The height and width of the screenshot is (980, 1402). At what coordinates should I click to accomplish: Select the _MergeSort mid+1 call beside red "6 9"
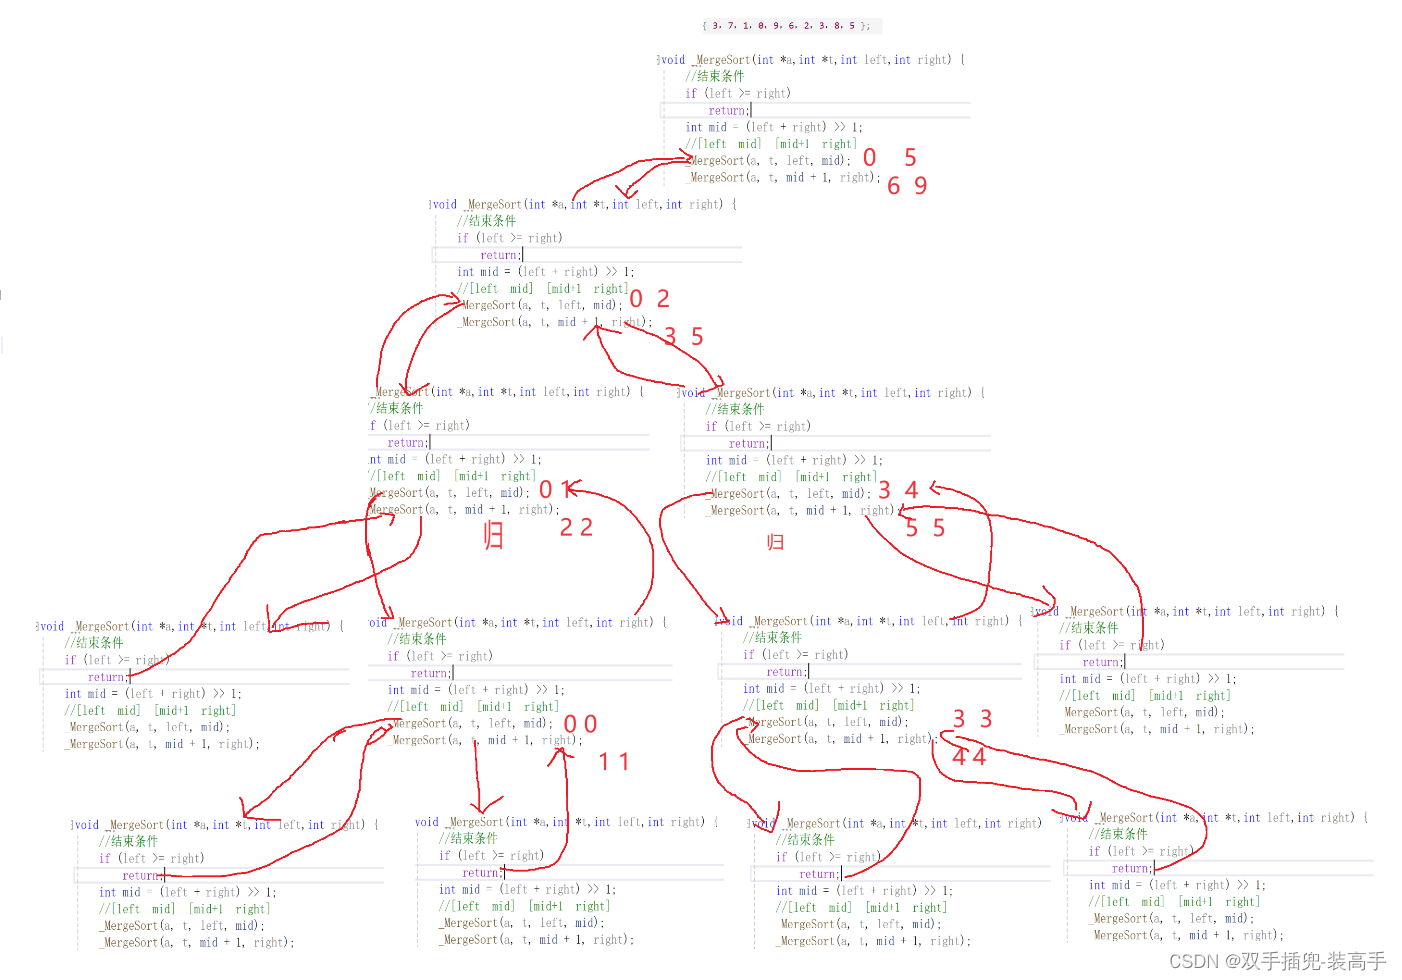[785, 178]
